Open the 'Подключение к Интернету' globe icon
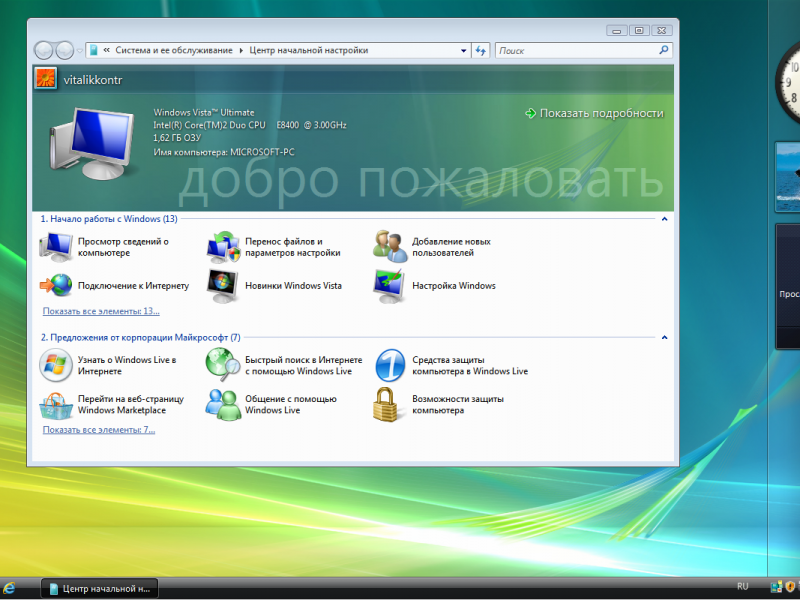Viewport: 800px width, 600px height. 56,285
